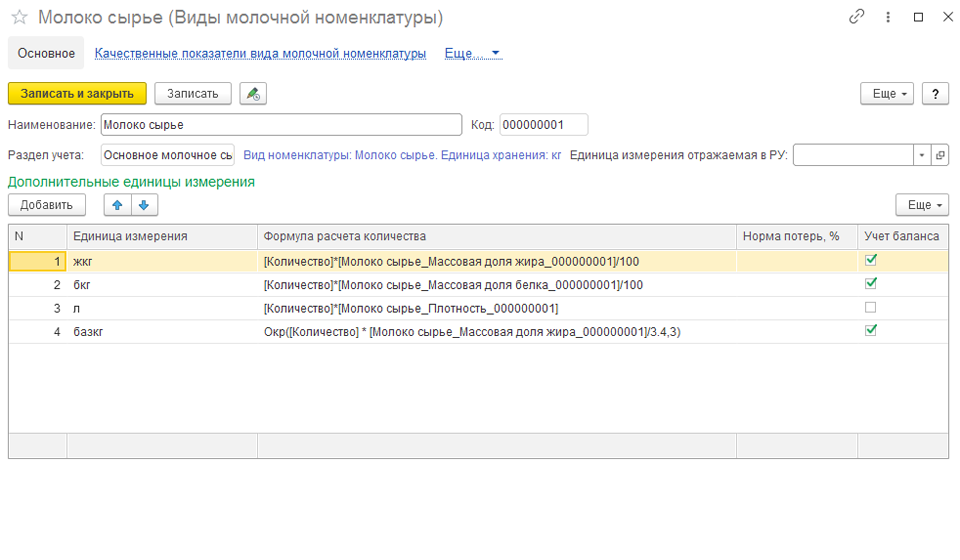Expand the Еще navigation dropdown link
Viewport: 960px width, 560px height.
point(473,53)
